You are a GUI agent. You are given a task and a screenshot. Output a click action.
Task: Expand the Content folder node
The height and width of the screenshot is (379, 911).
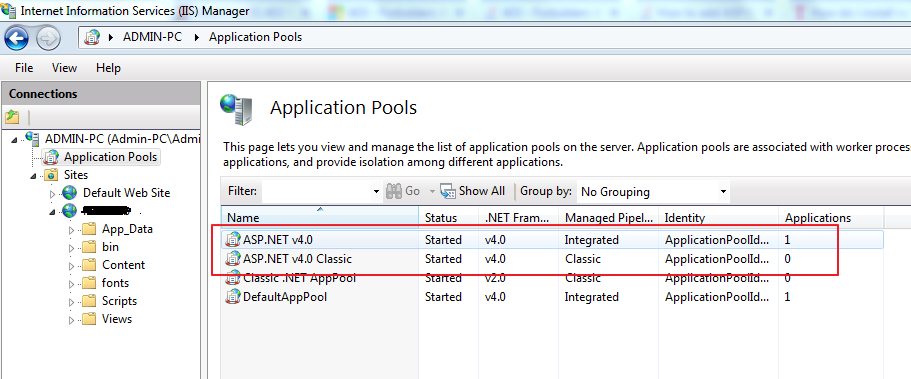pos(71,266)
